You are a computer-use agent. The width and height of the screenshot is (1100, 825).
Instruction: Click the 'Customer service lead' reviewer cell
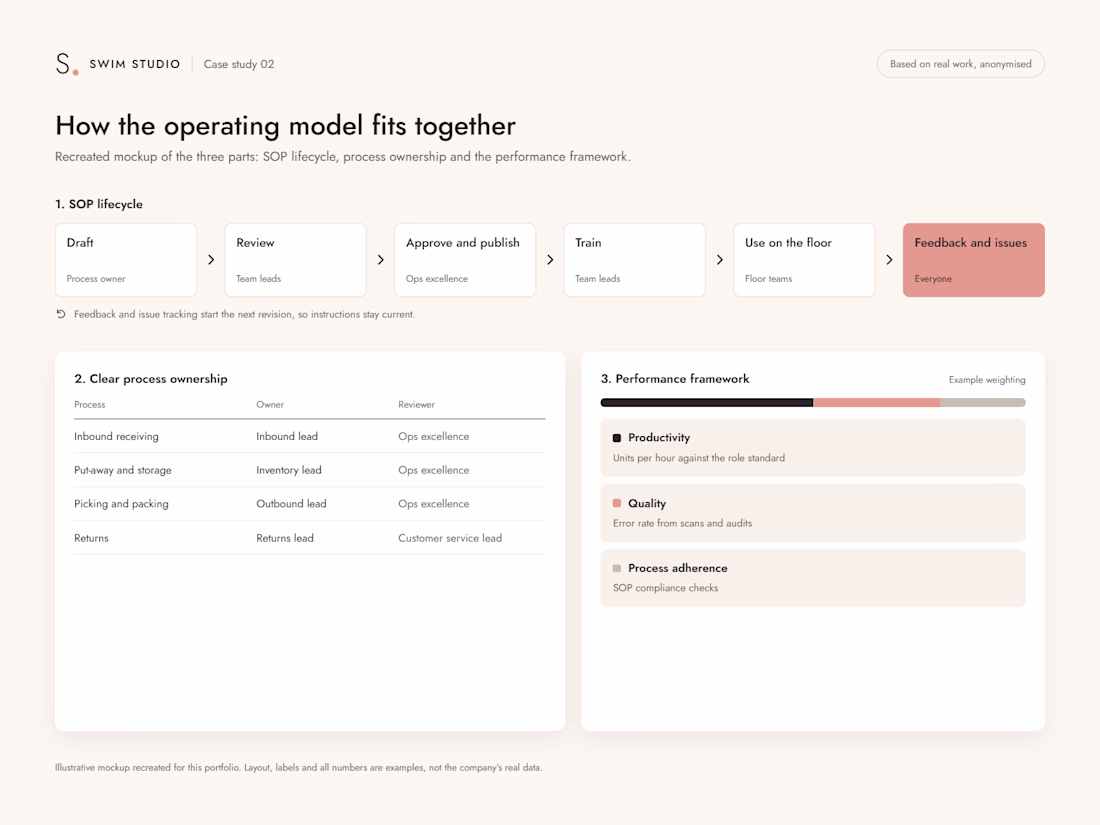tap(450, 538)
